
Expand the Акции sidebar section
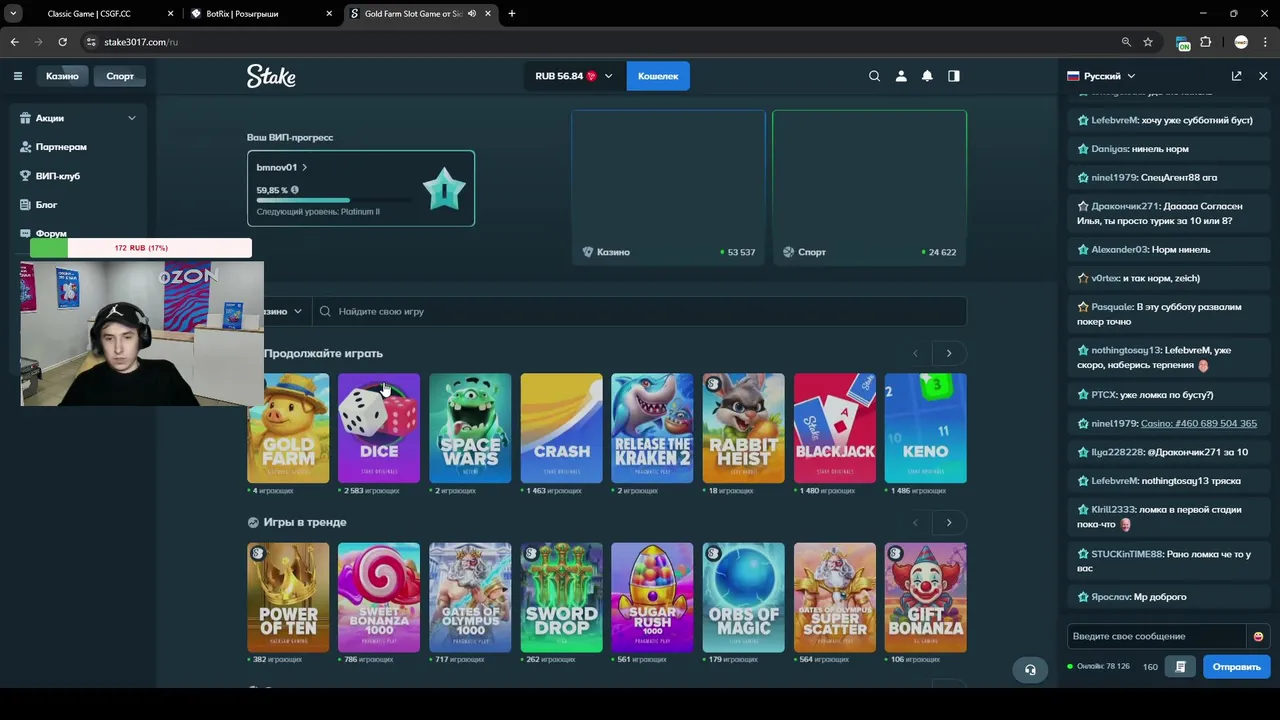point(131,118)
